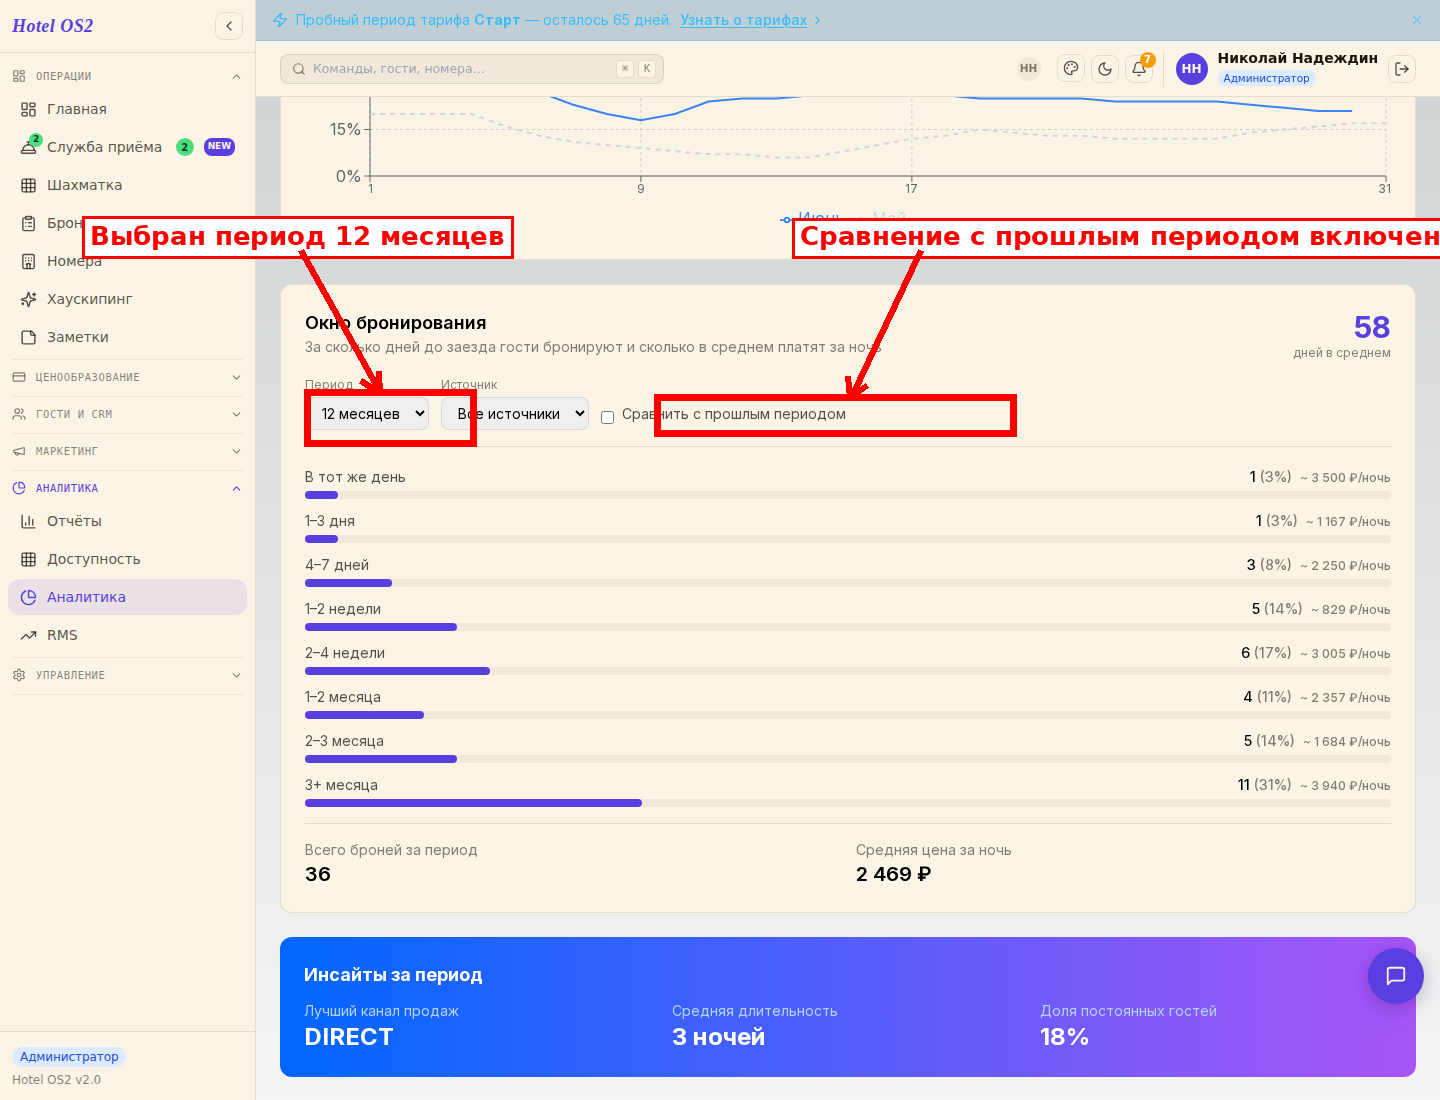Expand the МАРКЕТИНГ sidebar section
1440x1100 pixels.
(x=127, y=451)
